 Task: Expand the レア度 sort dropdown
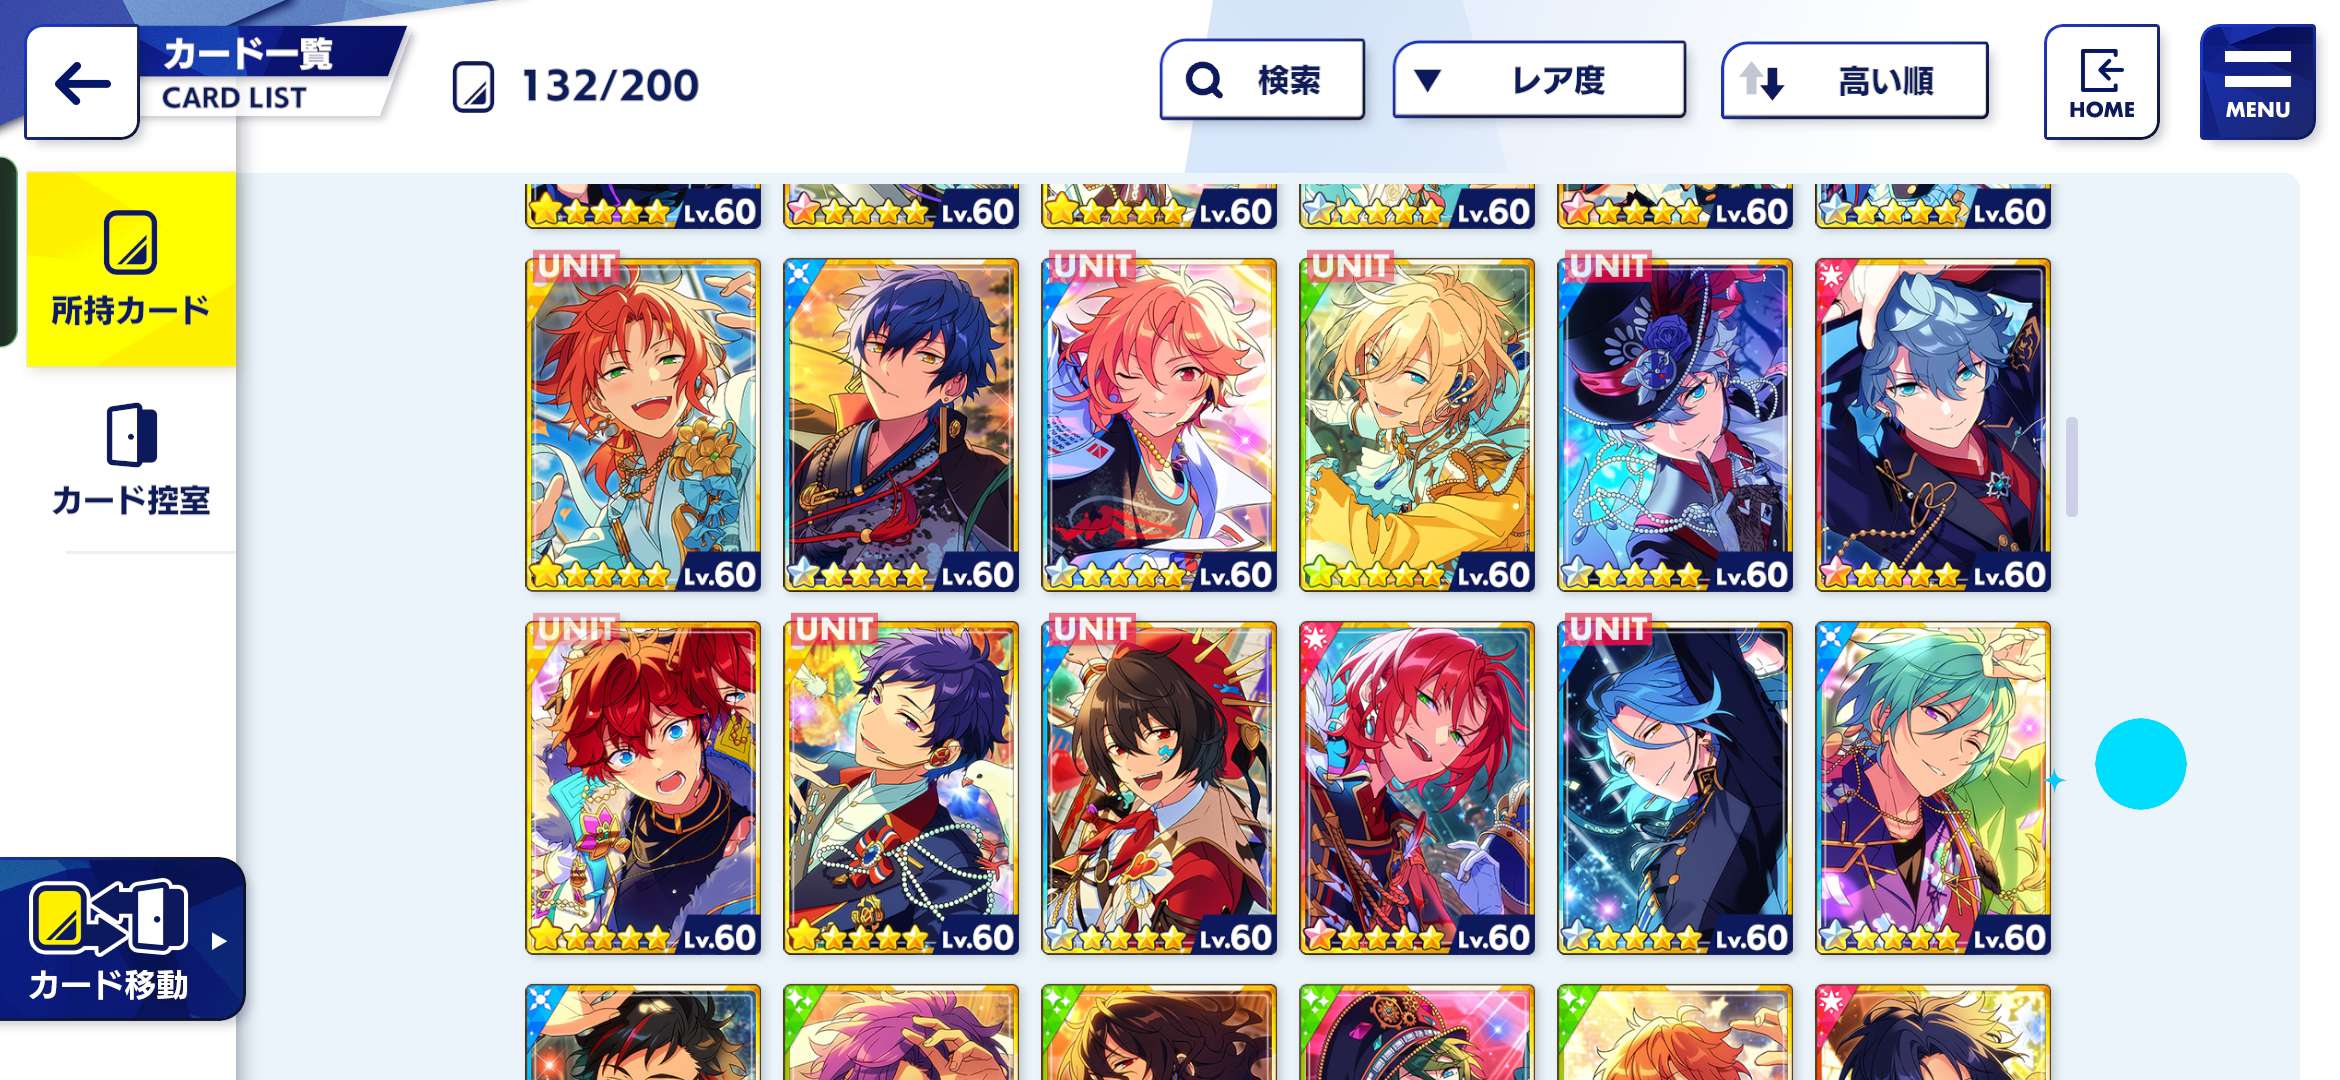[x=1539, y=80]
